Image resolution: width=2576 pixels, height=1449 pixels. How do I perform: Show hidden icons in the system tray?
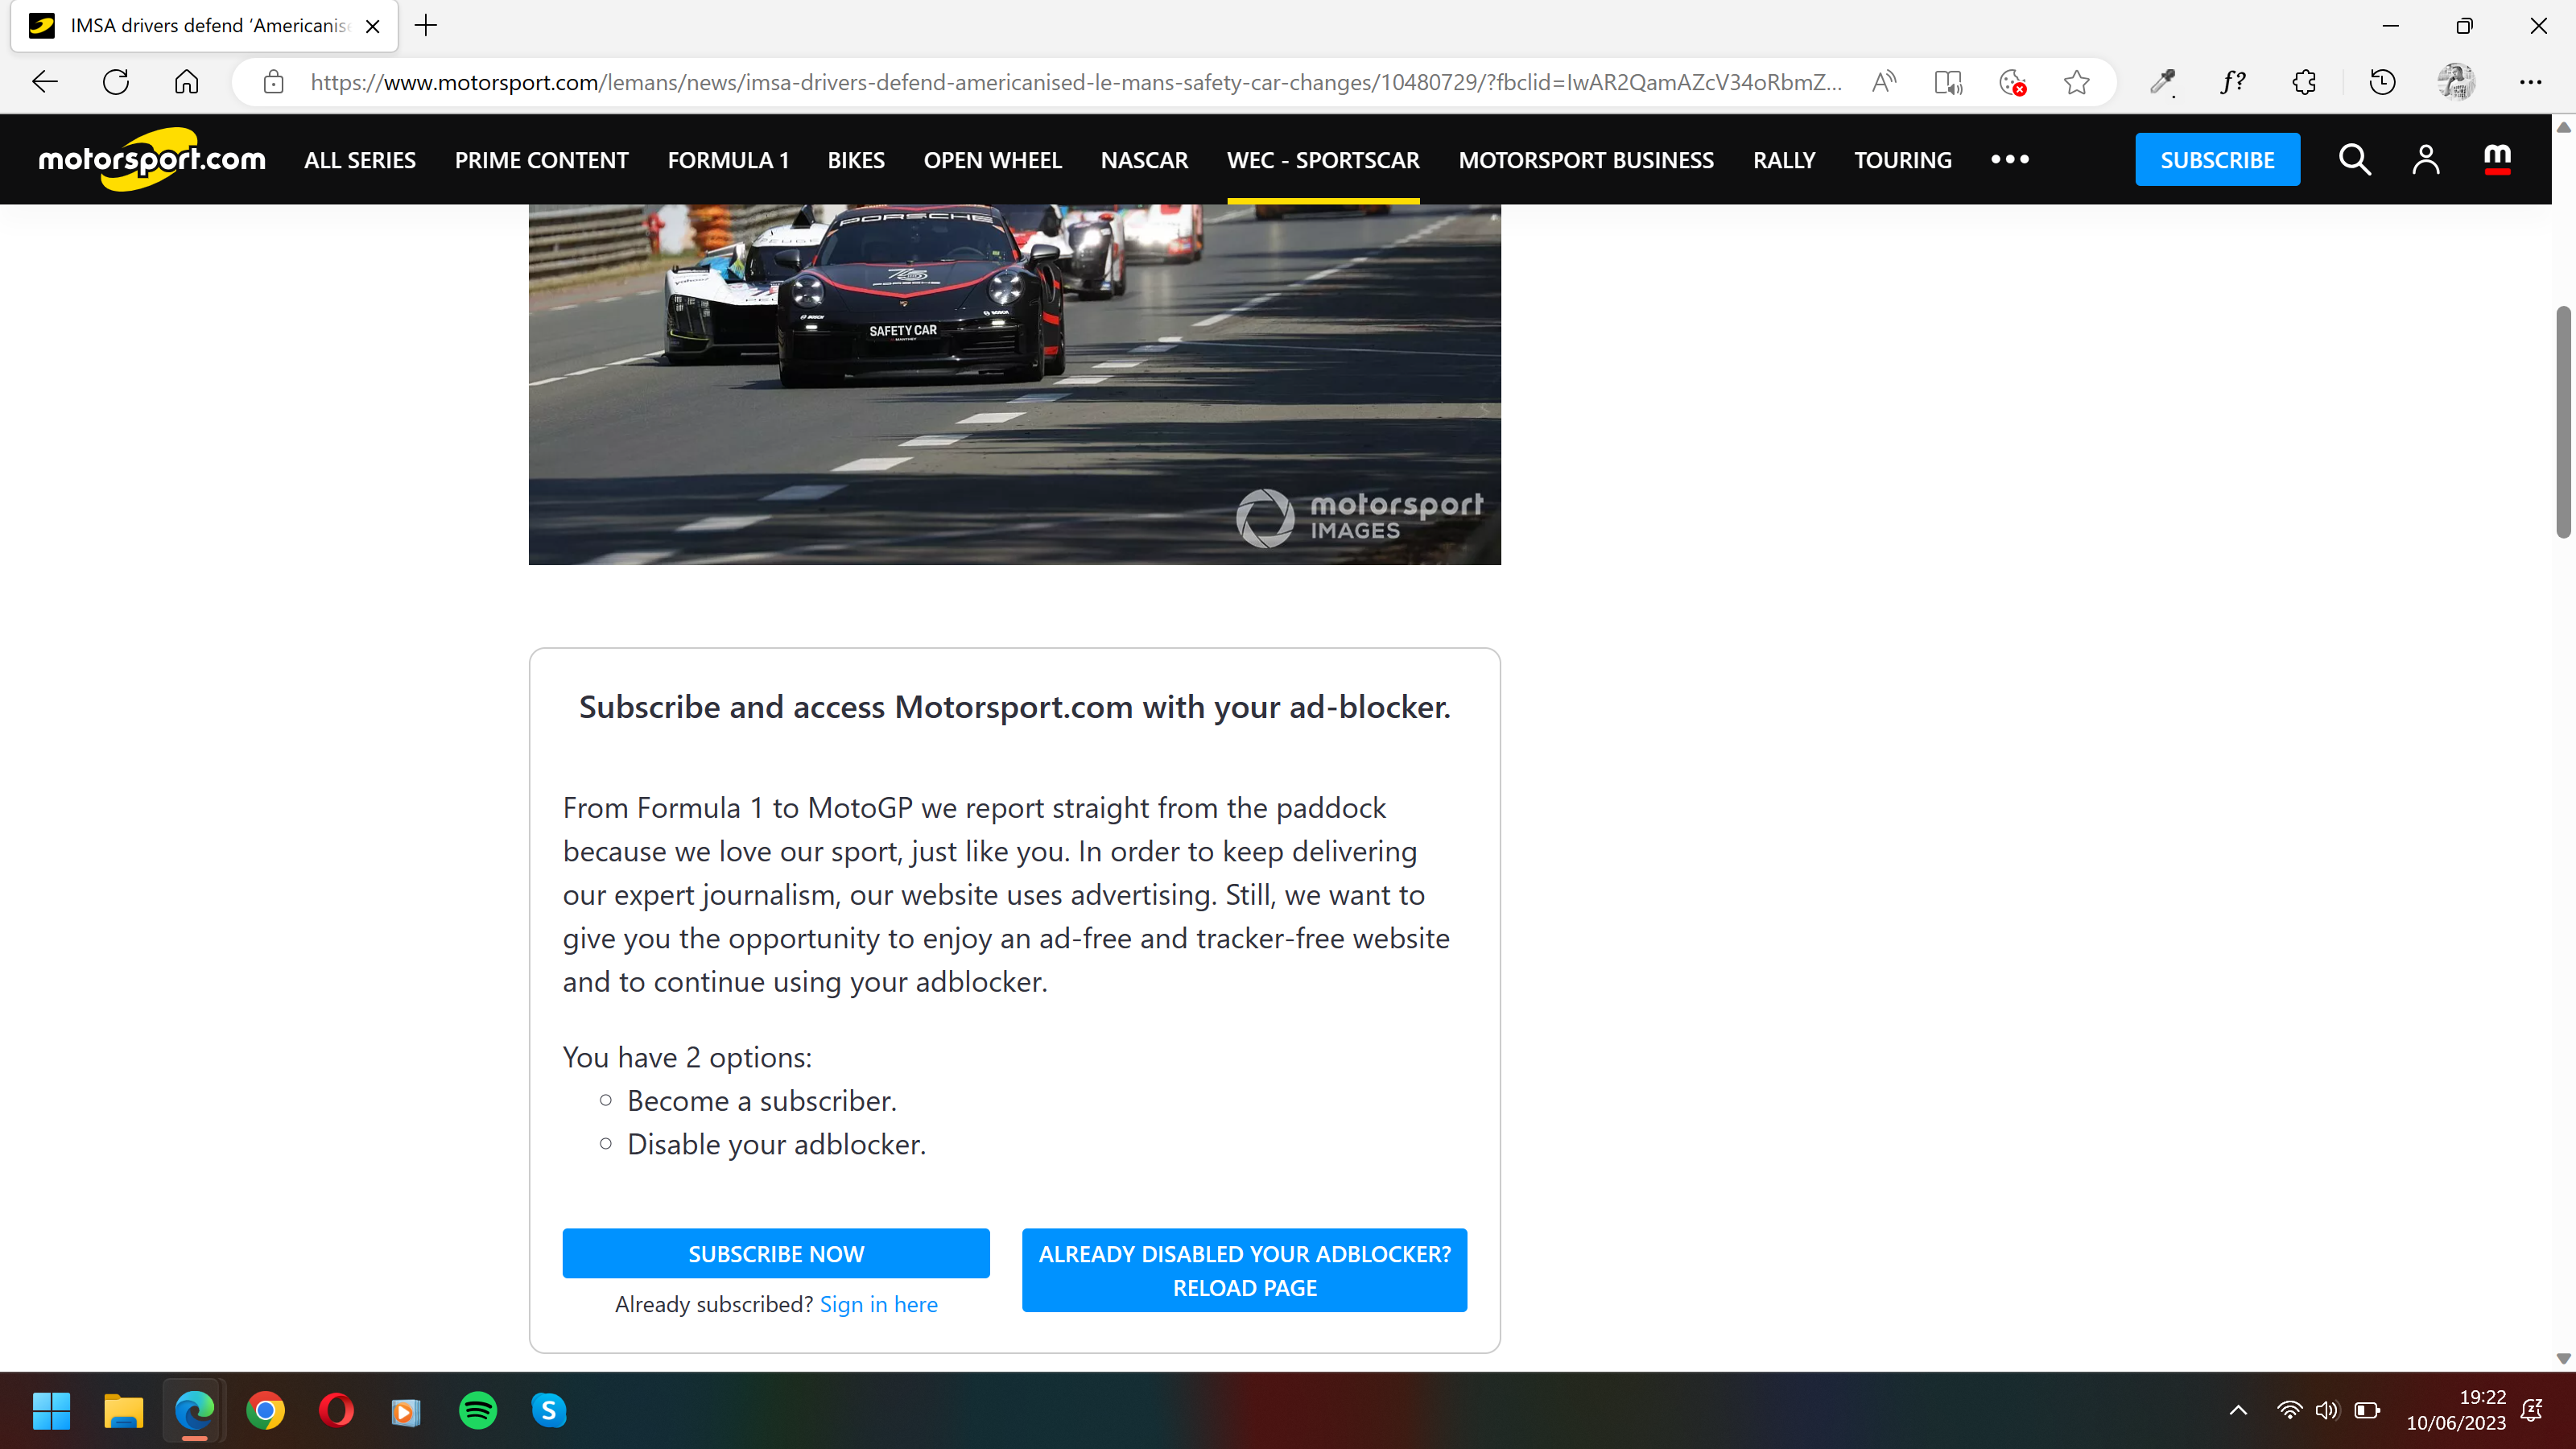tap(2238, 1411)
